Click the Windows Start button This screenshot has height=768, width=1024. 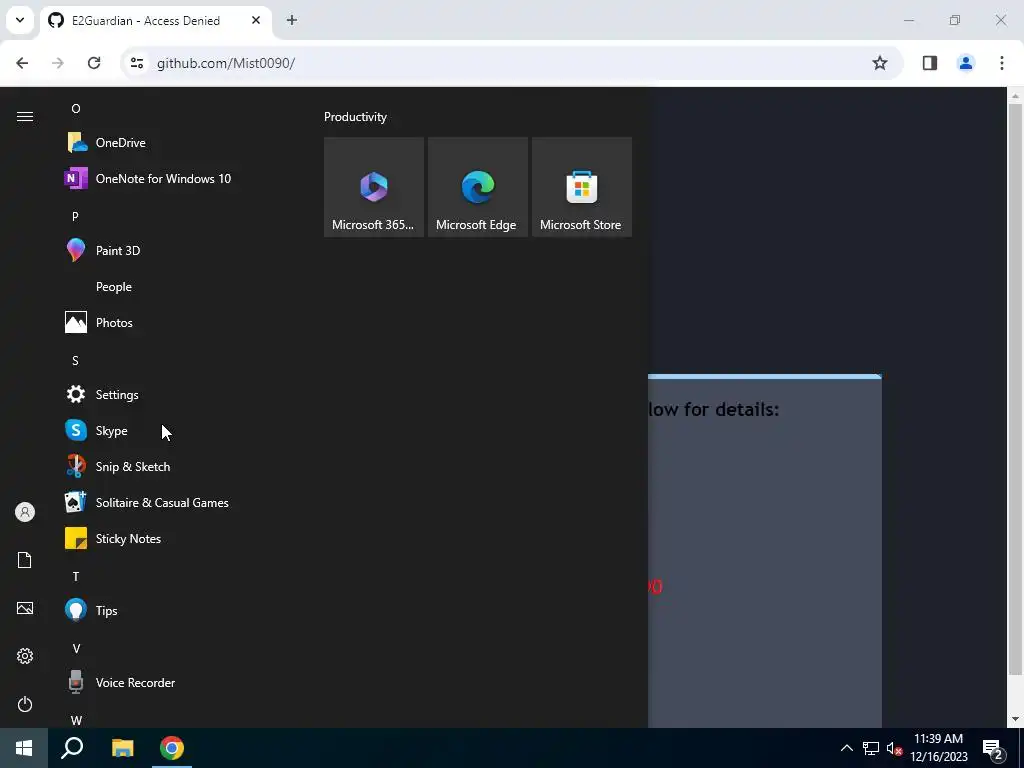tap(24, 748)
